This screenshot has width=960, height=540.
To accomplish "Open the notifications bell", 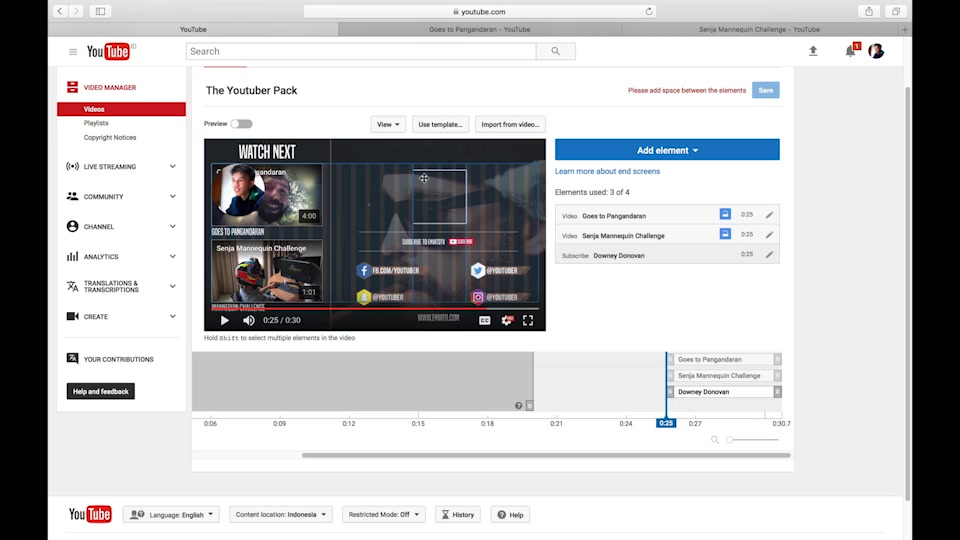I will (x=850, y=51).
